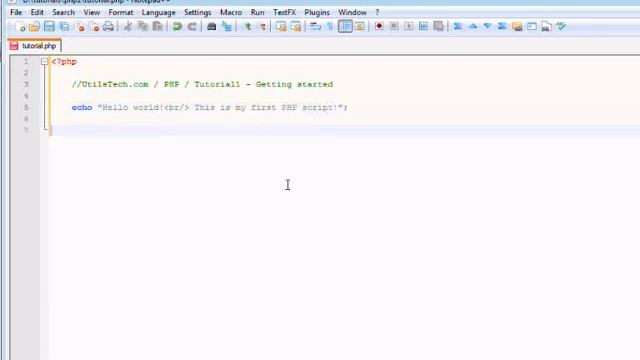The width and height of the screenshot is (640, 360).
Task: Zoom out using toolbar icon
Action: click(x=262, y=27)
